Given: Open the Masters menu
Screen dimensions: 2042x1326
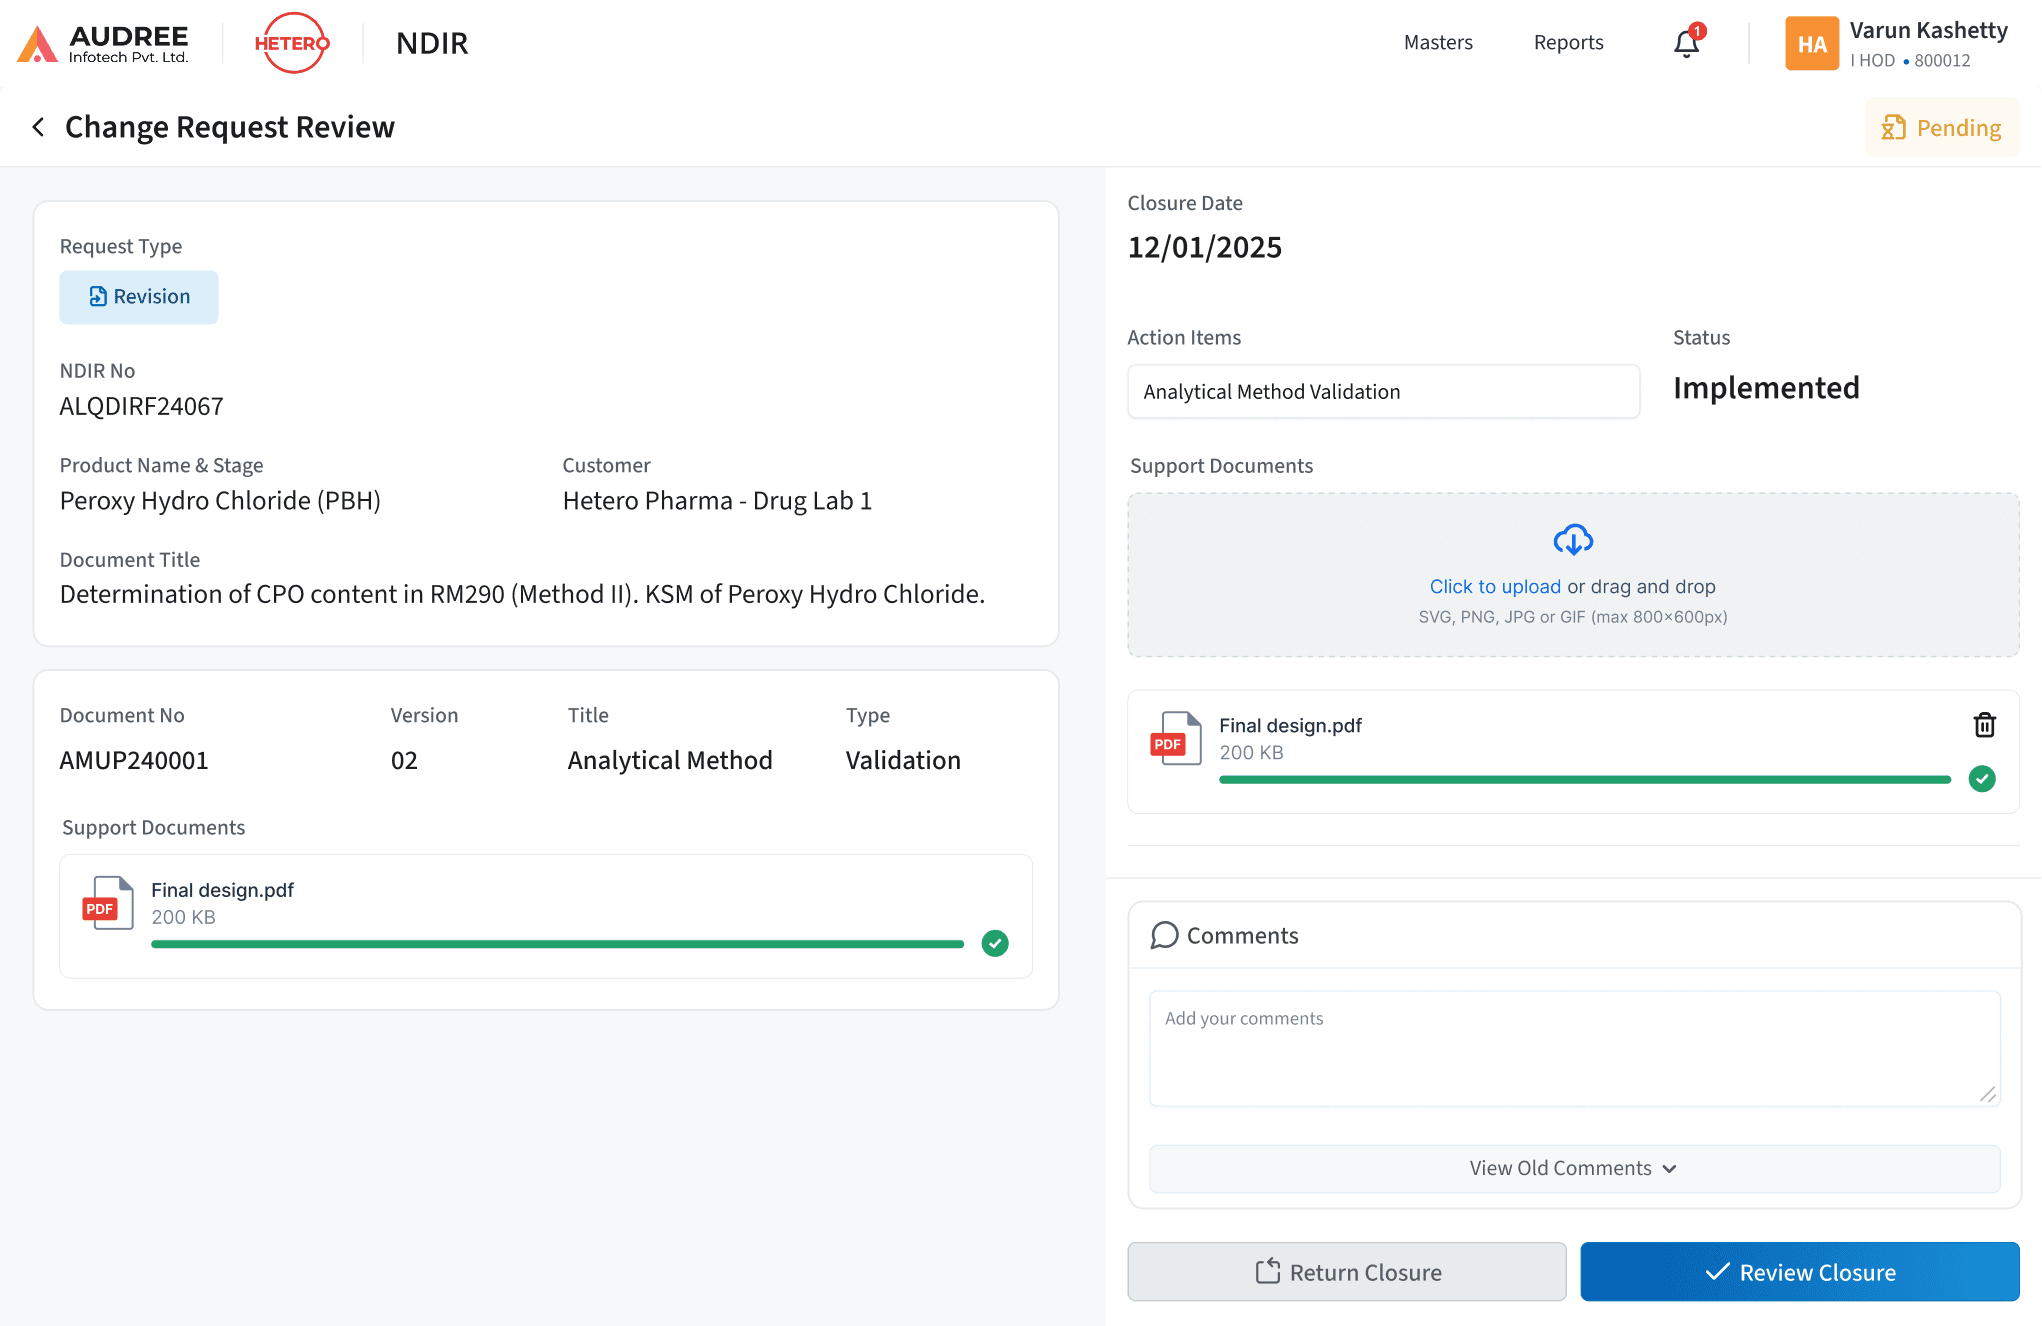Looking at the screenshot, I should click(1438, 43).
